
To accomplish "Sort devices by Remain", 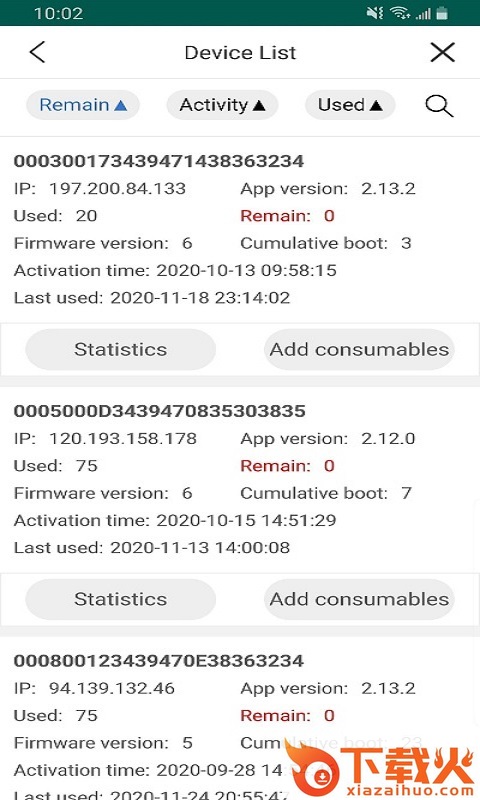I will point(83,105).
